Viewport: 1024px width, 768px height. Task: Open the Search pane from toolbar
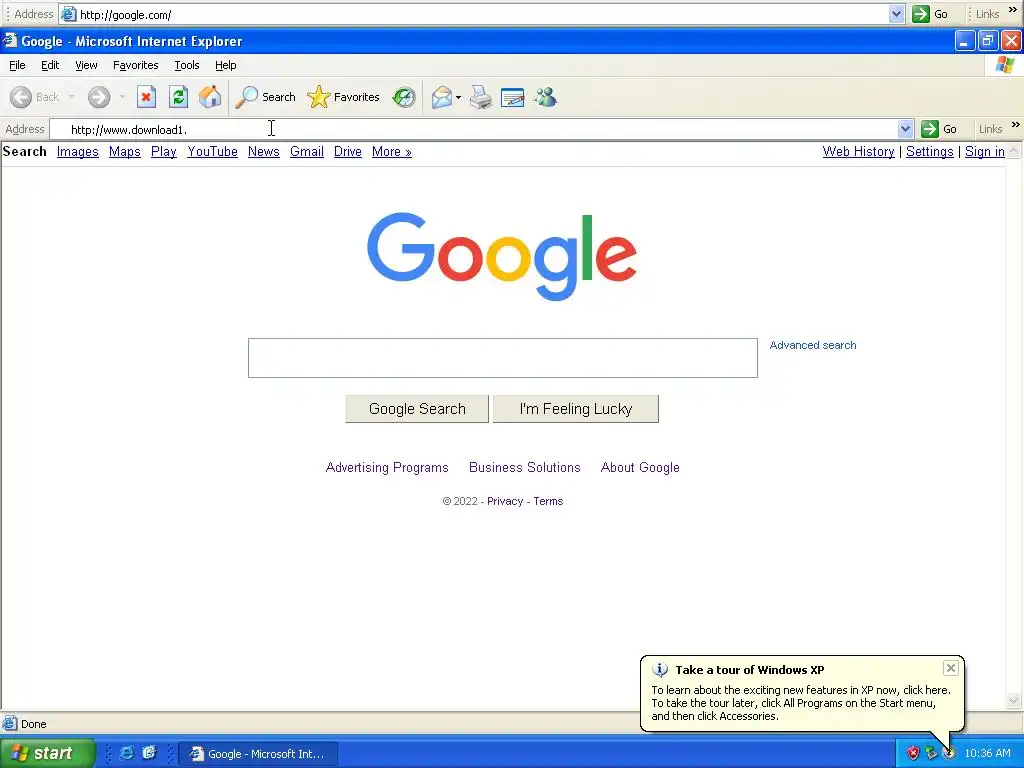[x=266, y=97]
